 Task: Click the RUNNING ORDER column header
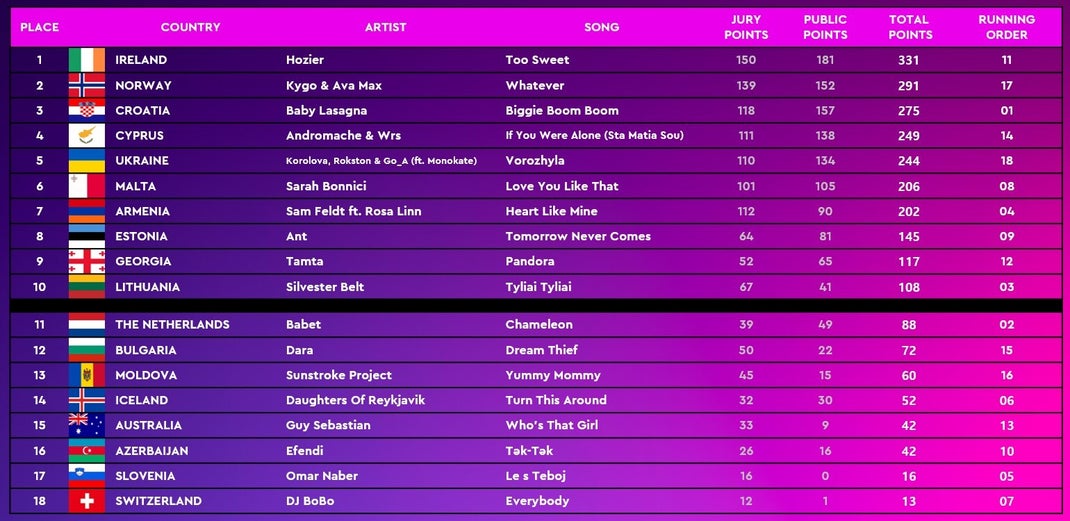[1007, 27]
